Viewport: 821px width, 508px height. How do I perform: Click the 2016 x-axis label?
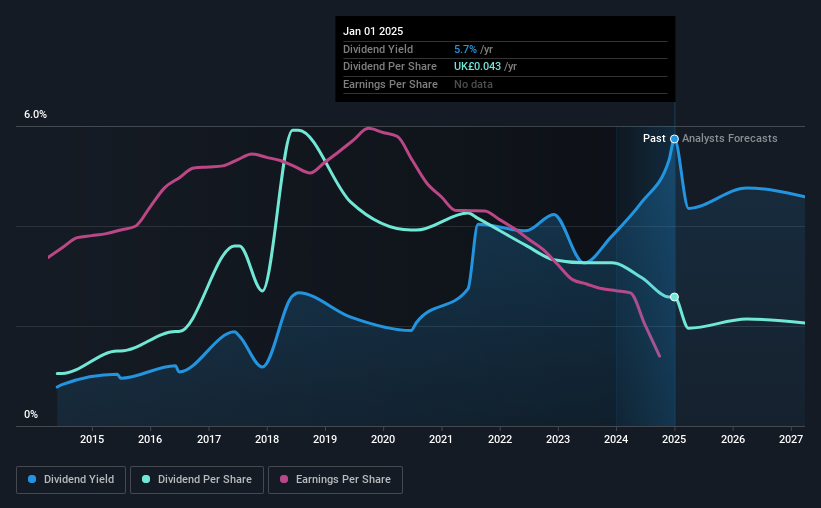click(x=150, y=439)
